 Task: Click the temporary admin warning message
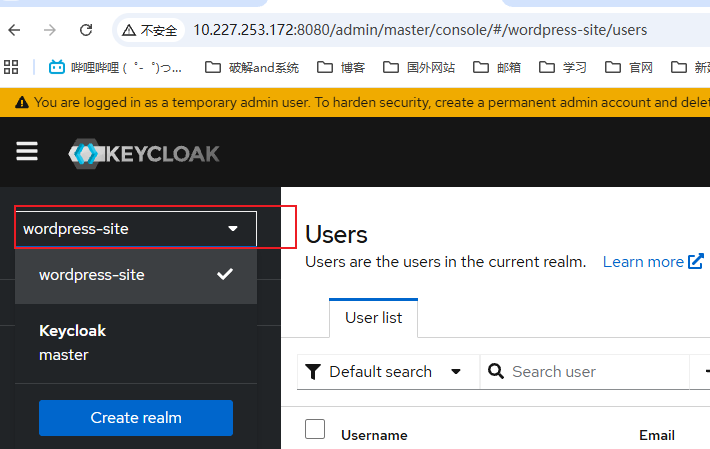(x=371, y=102)
